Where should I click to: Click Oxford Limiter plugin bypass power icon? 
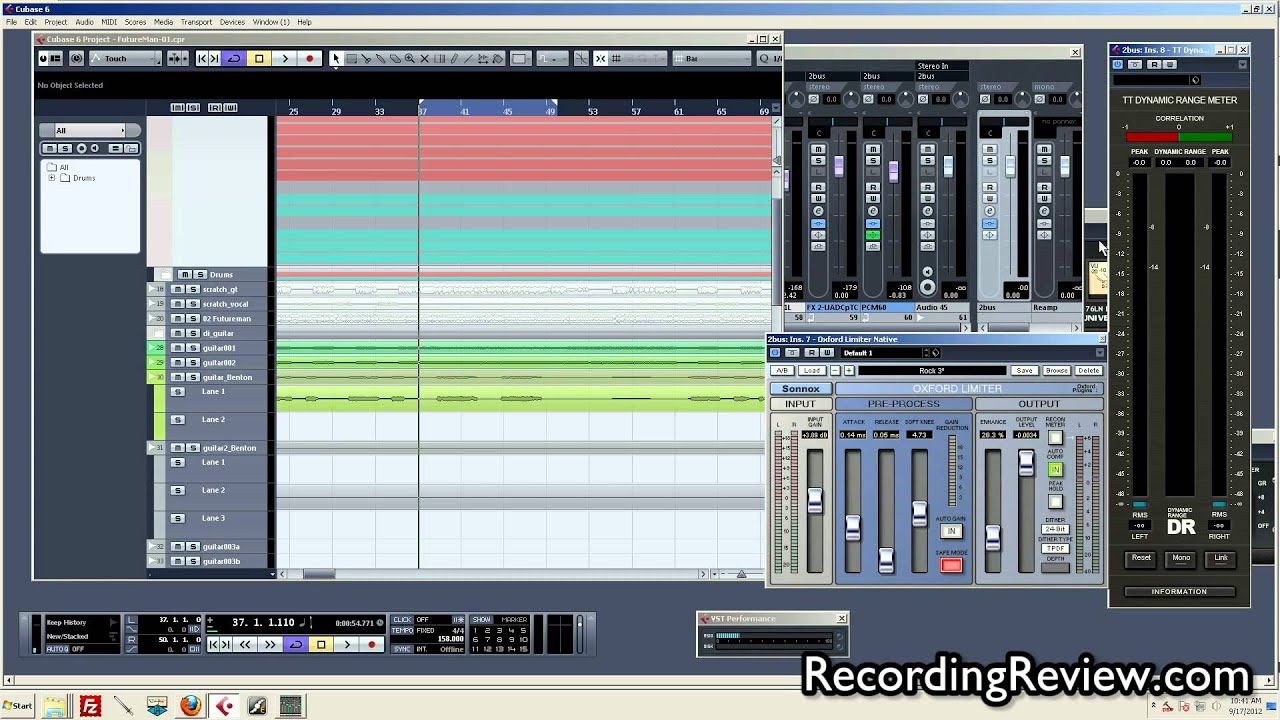point(775,353)
